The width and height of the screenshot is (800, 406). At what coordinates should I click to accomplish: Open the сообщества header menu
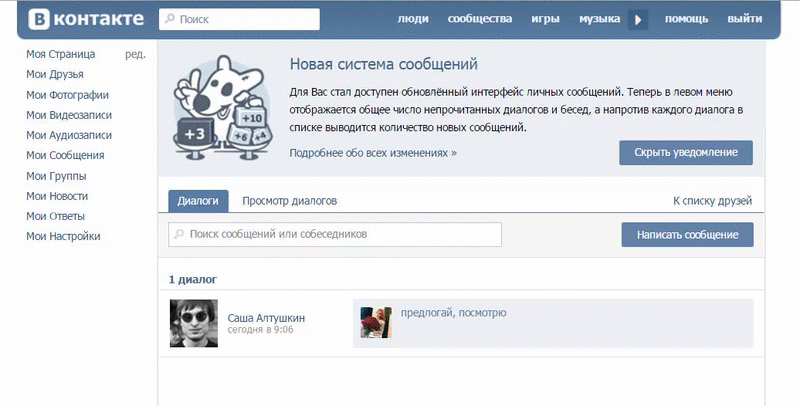tap(480, 19)
